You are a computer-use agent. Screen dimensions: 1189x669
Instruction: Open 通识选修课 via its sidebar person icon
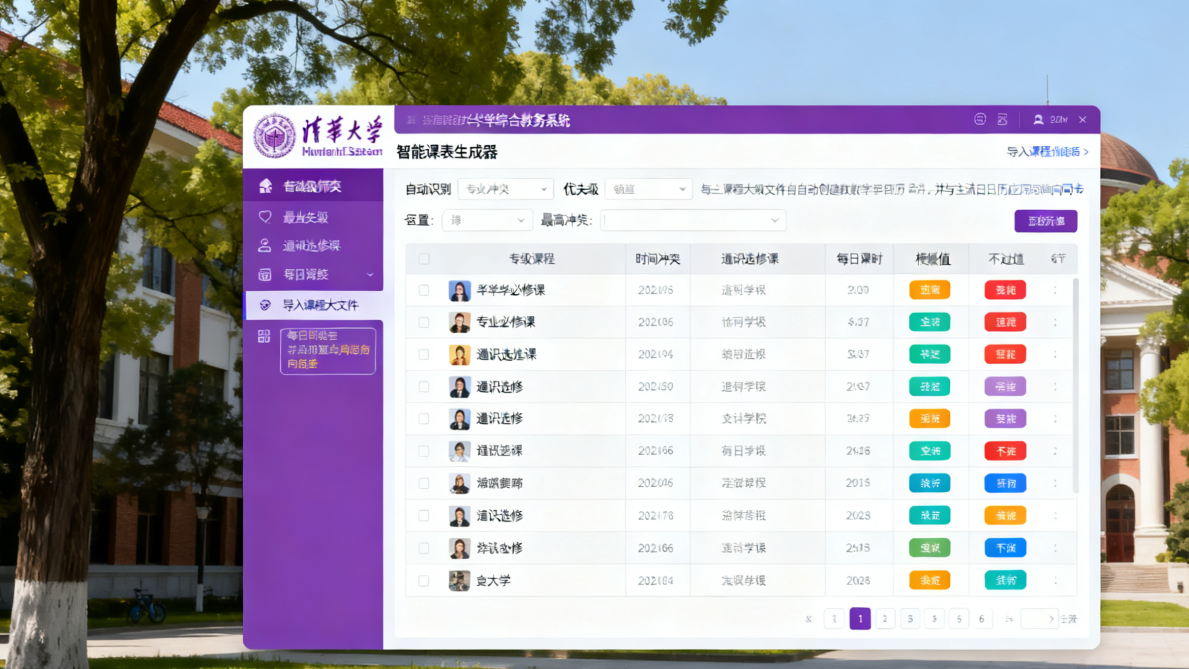click(x=263, y=245)
